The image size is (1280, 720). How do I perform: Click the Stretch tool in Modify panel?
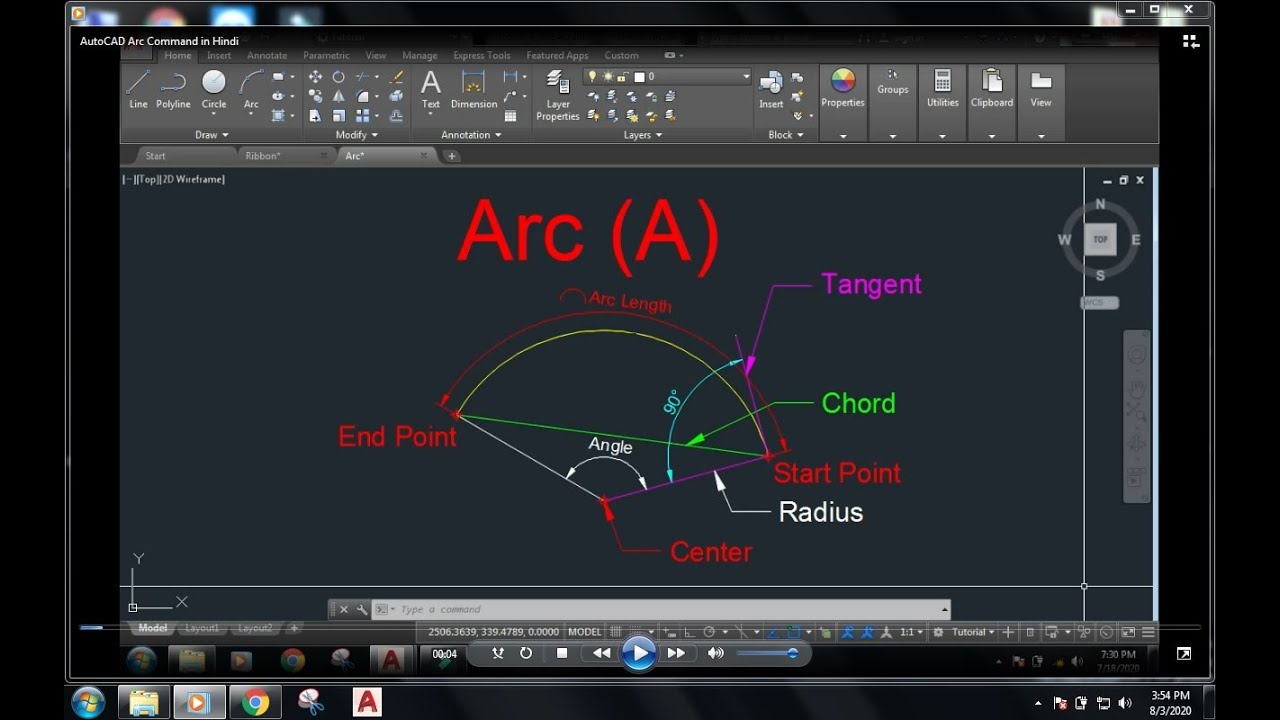tap(315, 115)
